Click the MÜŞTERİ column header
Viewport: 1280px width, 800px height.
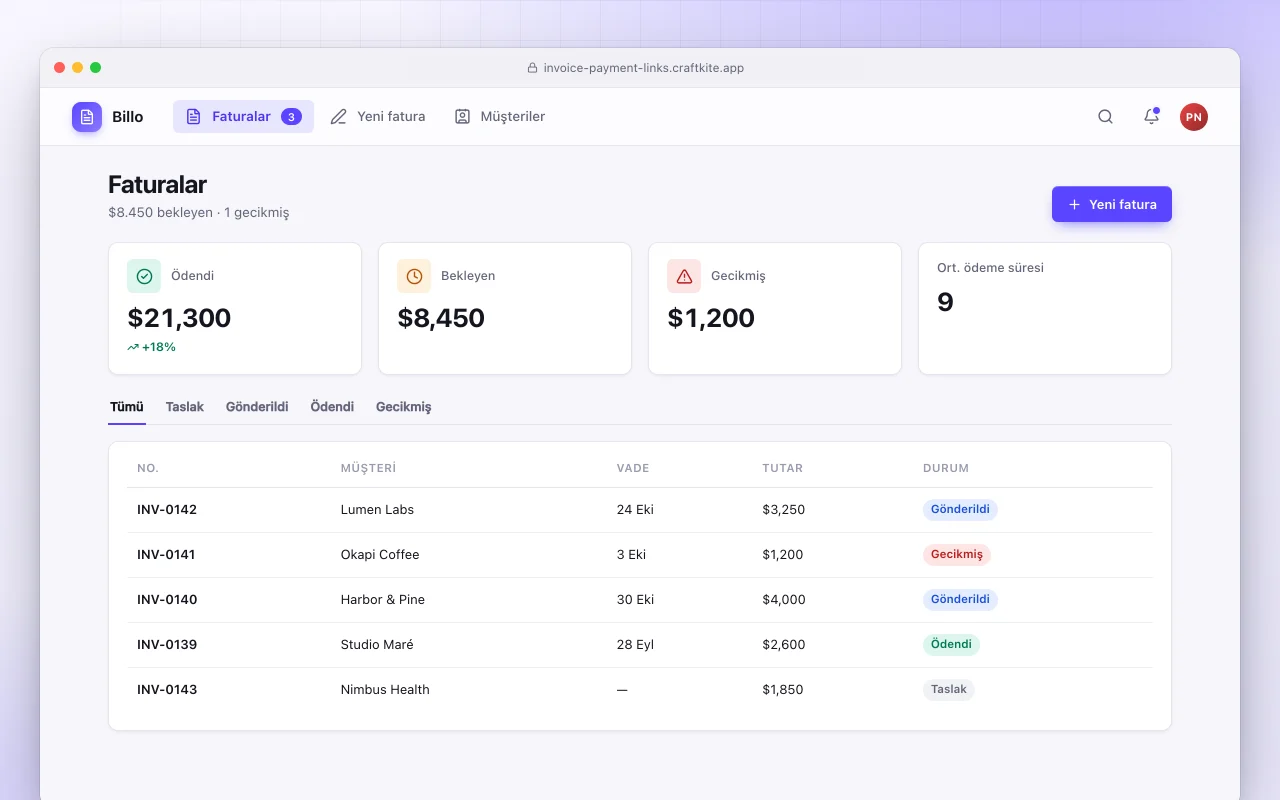click(x=369, y=468)
